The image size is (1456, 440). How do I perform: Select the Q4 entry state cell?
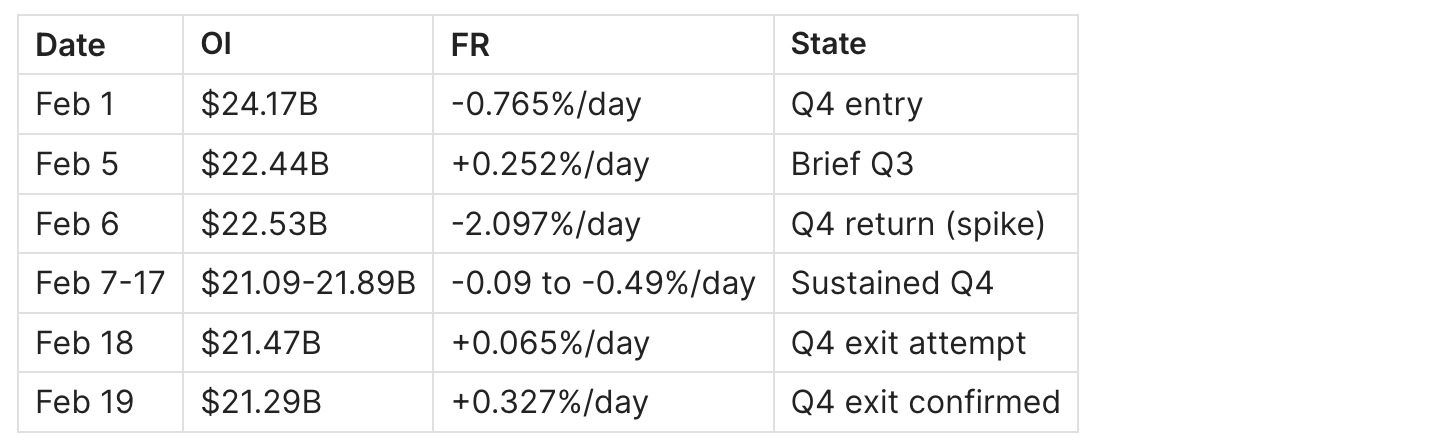(856, 104)
